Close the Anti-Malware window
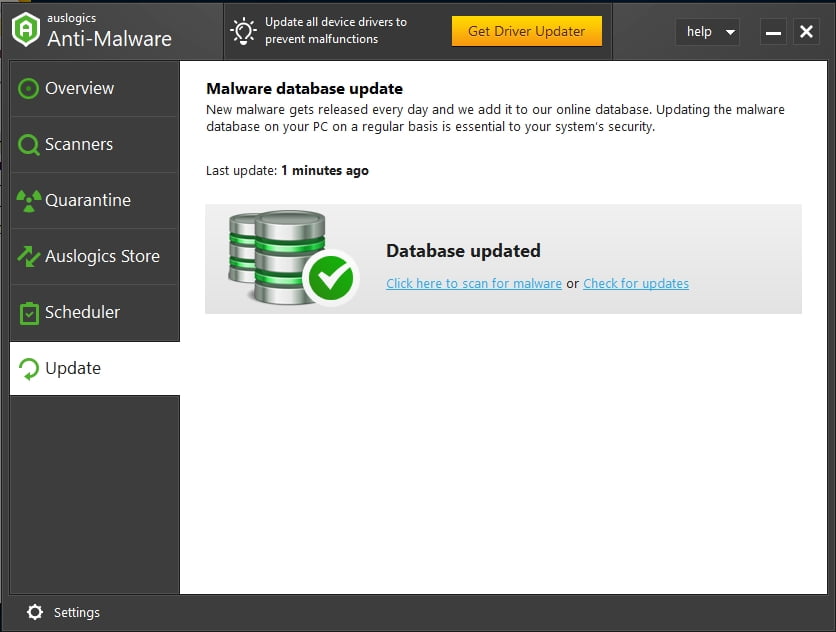The height and width of the screenshot is (632, 836). [x=806, y=32]
